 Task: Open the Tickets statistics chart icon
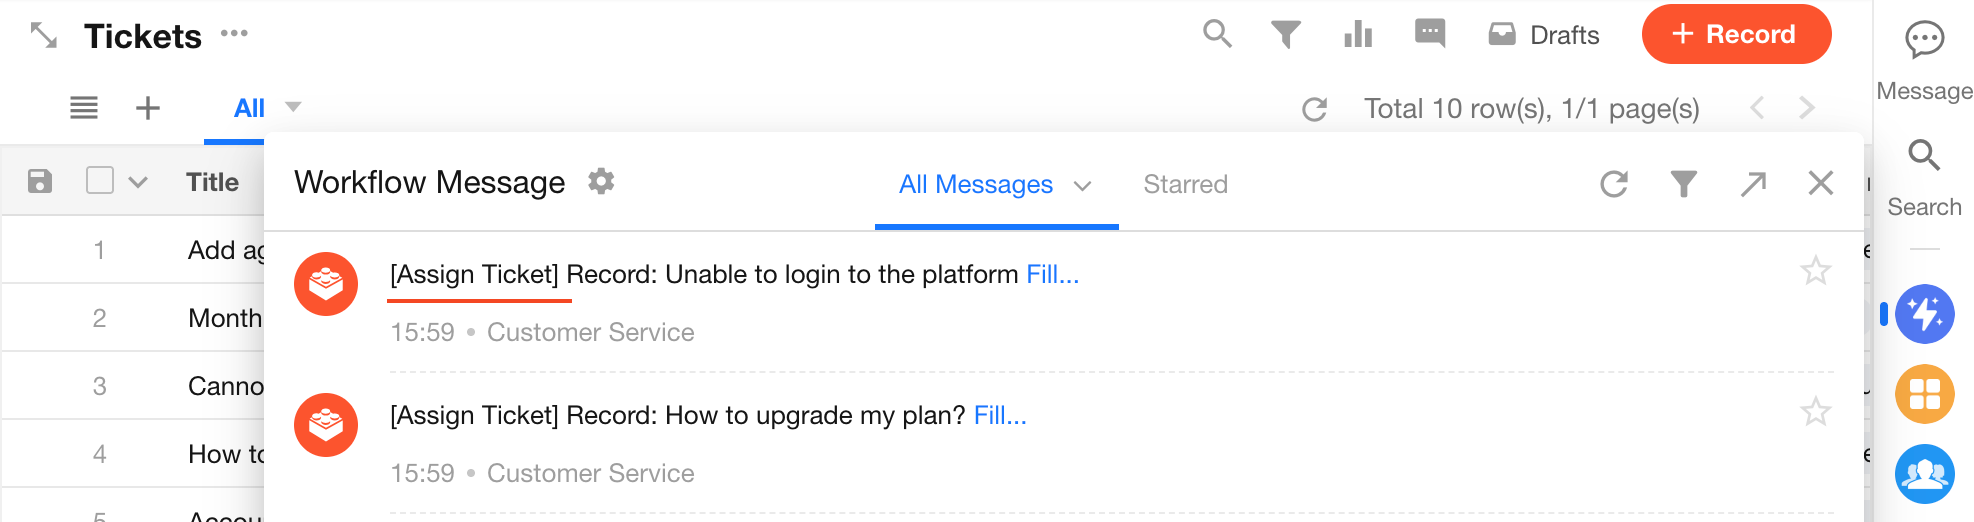(1358, 34)
